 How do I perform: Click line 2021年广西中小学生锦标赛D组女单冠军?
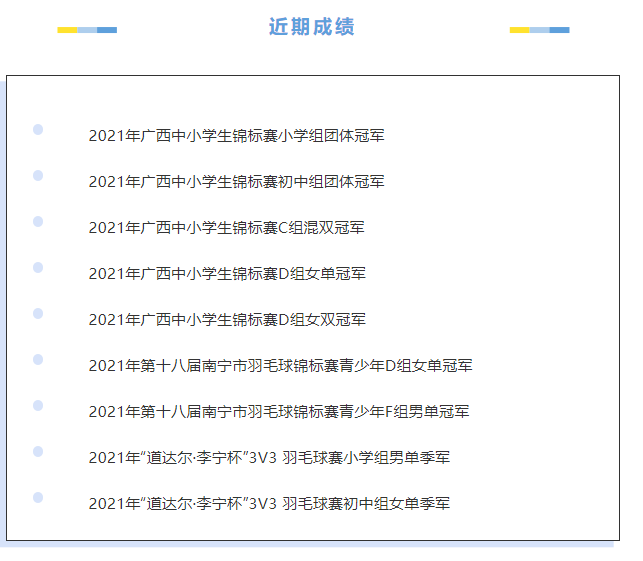(227, 274)
